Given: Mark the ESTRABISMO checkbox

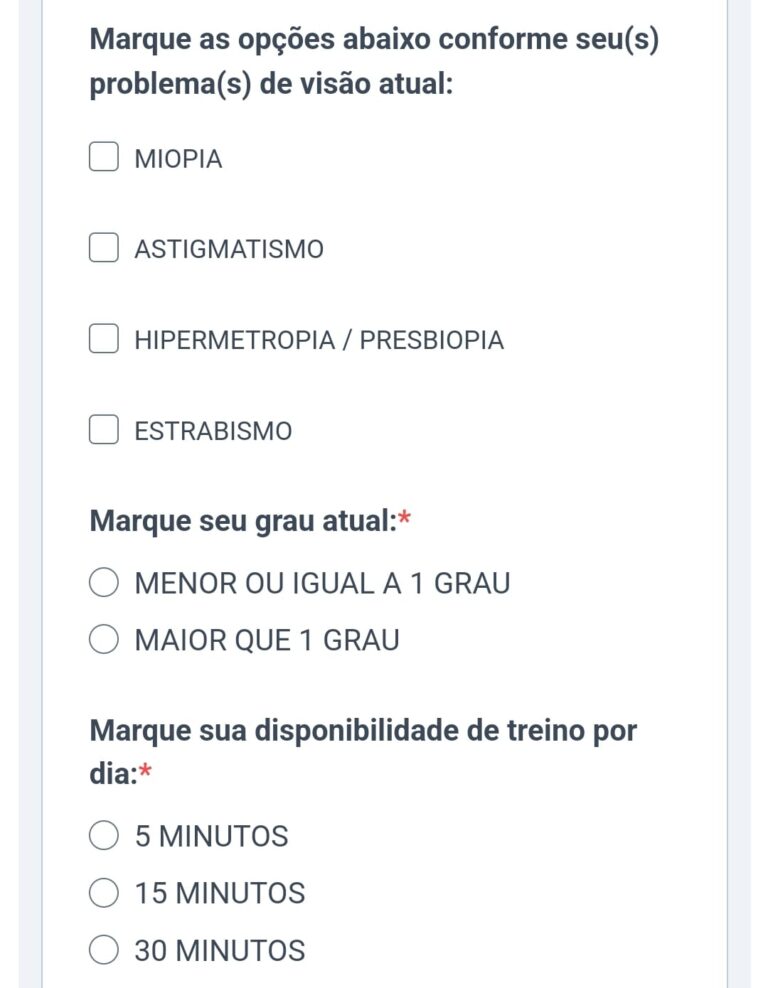Looking at the screenshot, I should point(104,430).
